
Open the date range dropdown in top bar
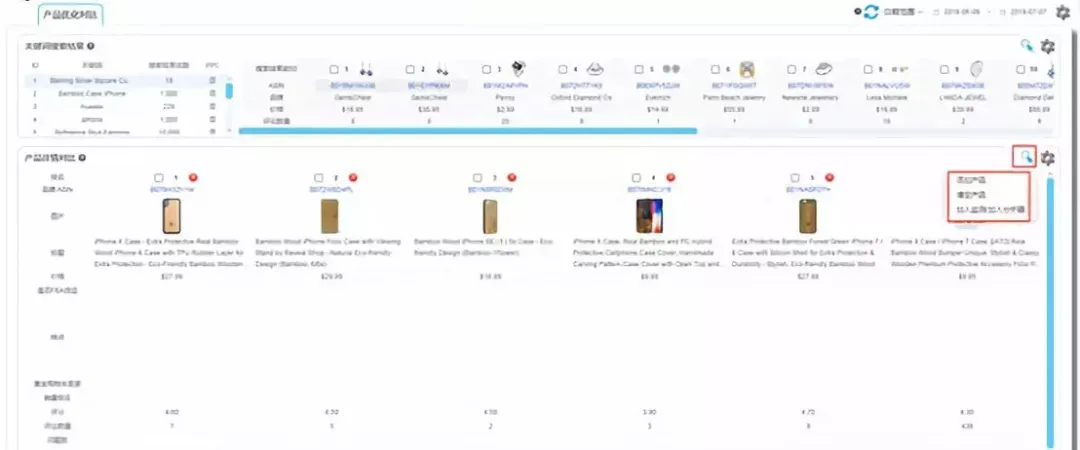pyautogui.click(x=903, y=12)
